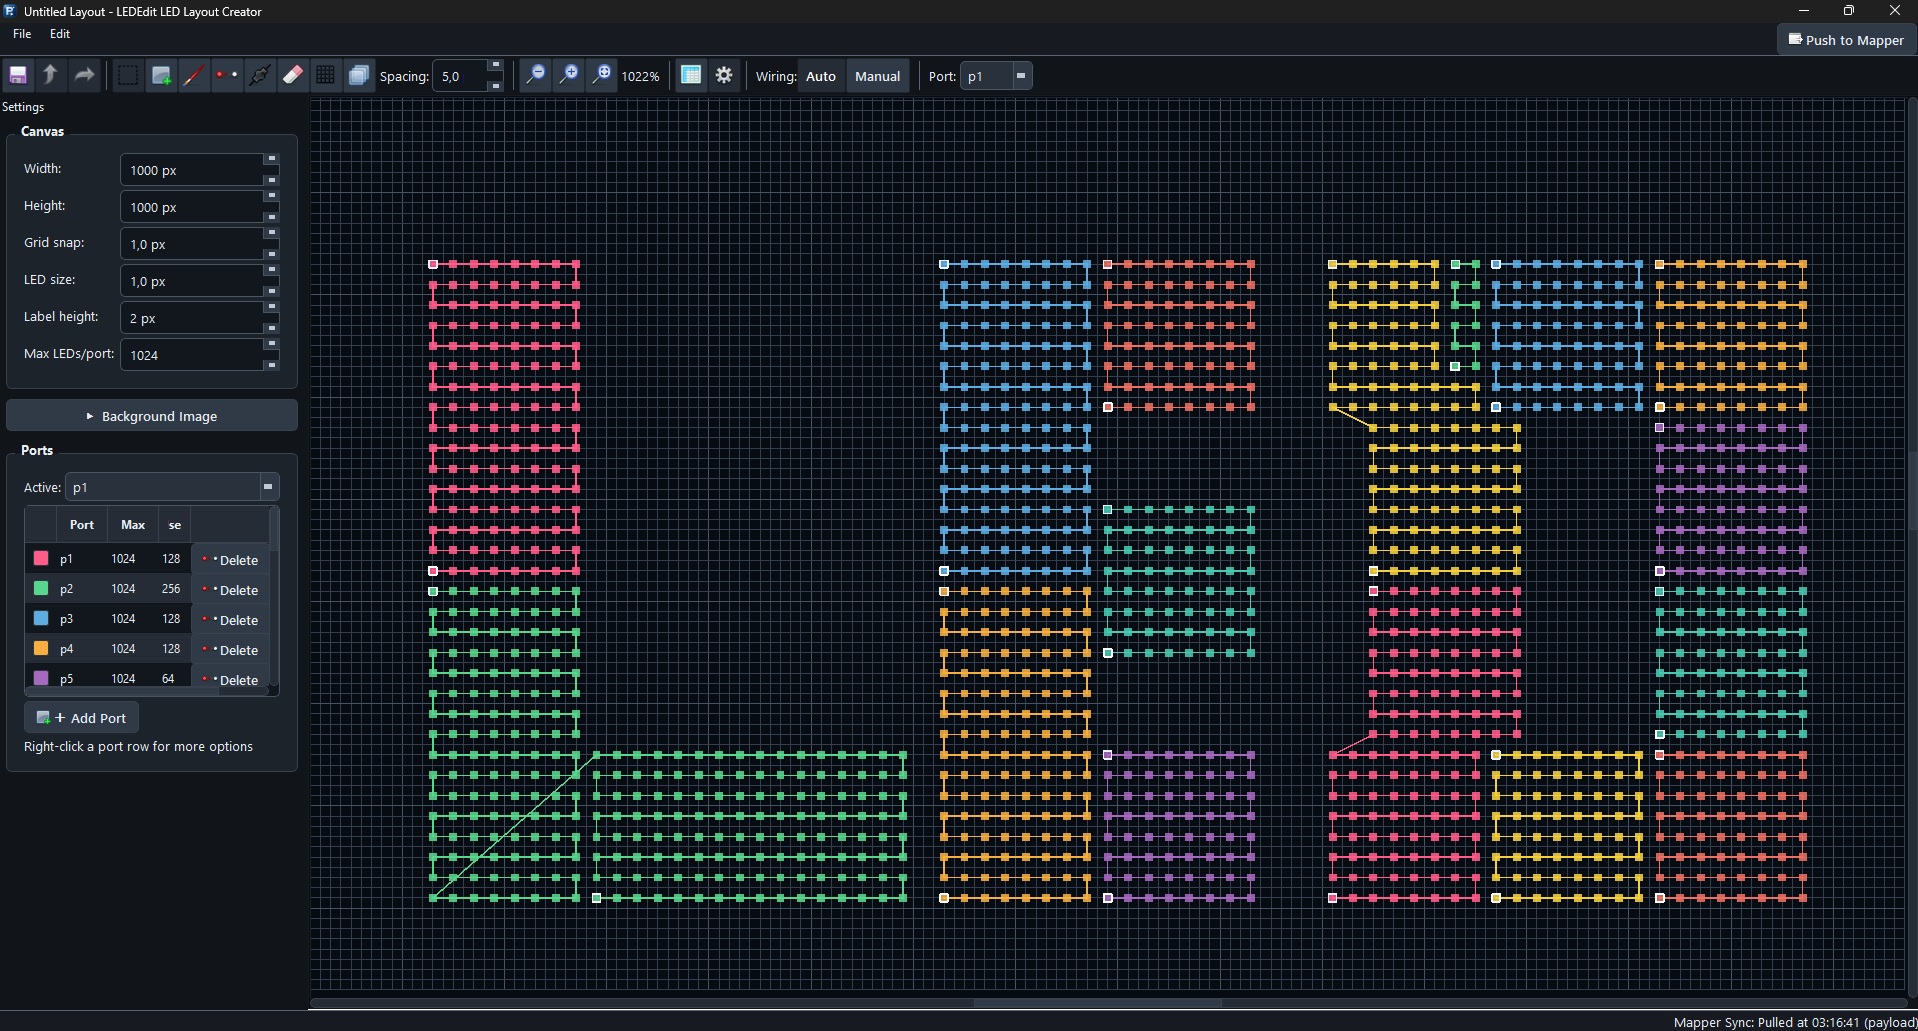Click the Mapper Sync status bar message
1918x1031 pixels.
click(1795, 1022)
